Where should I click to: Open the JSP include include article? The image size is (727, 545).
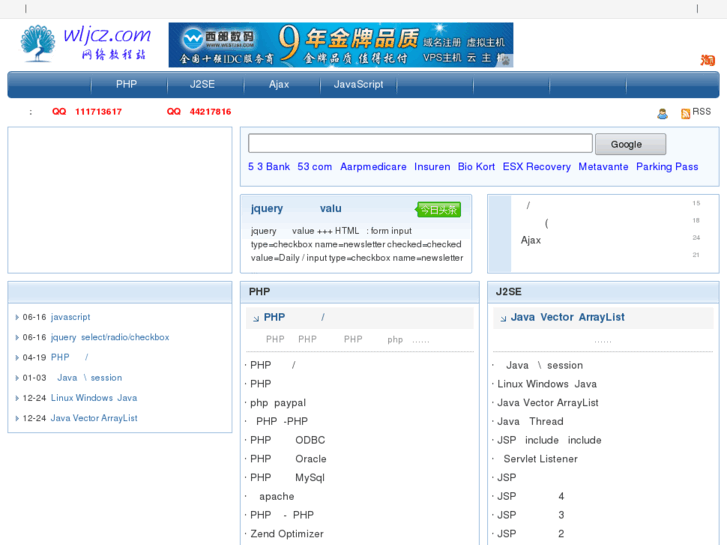(x=549, y=440)
